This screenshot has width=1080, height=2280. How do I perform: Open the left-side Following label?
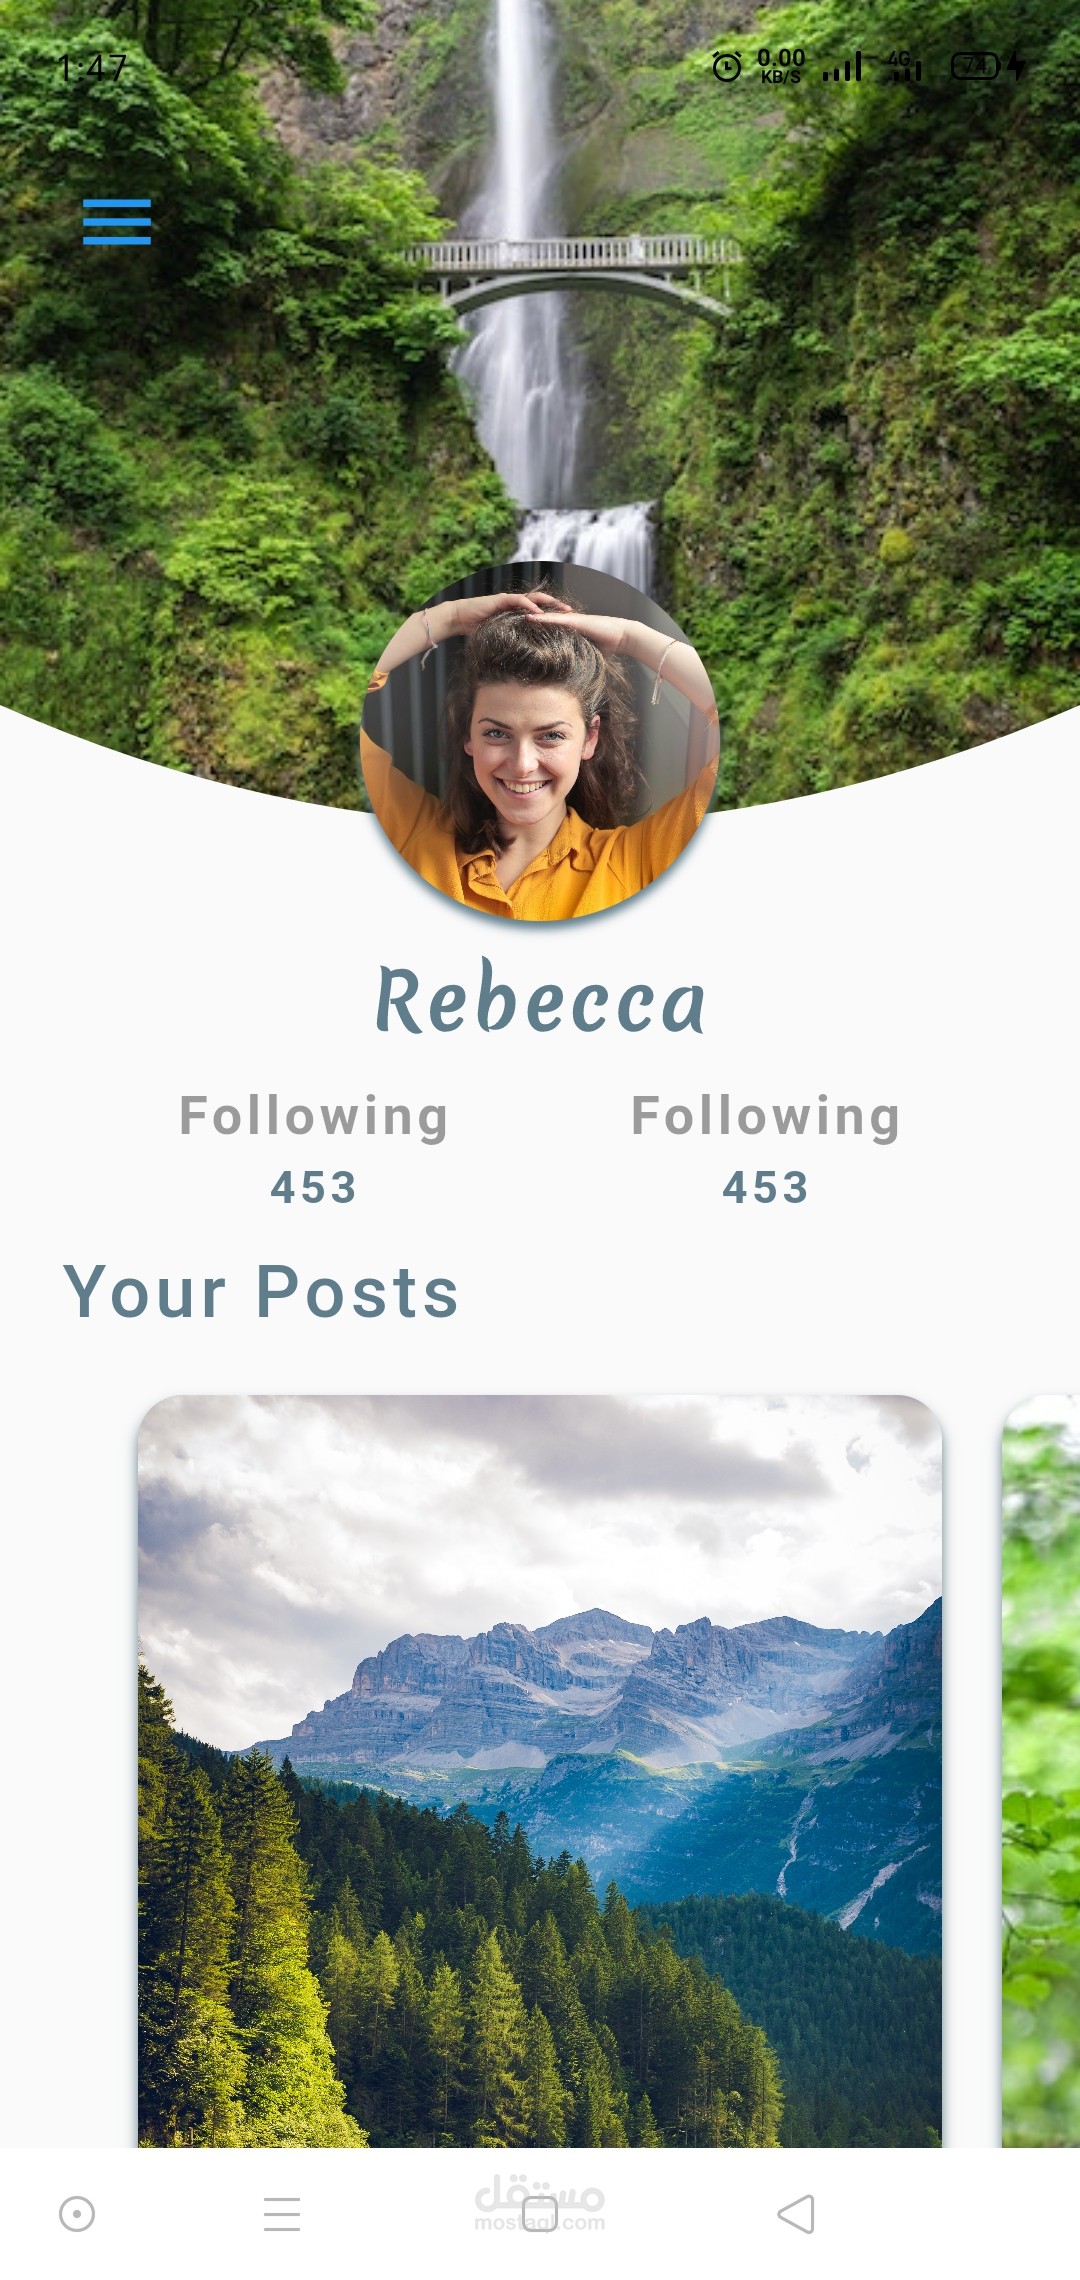[x=314, y=1116]
